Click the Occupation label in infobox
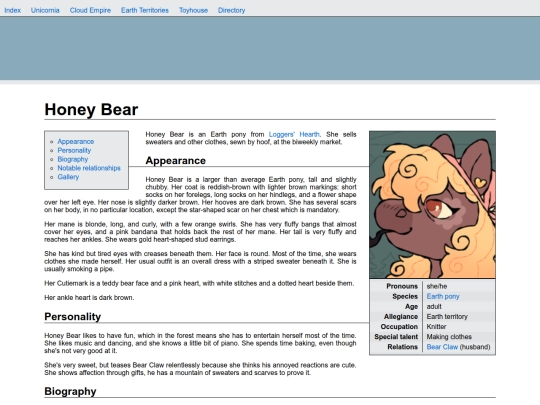 click(x=399, y=326)
